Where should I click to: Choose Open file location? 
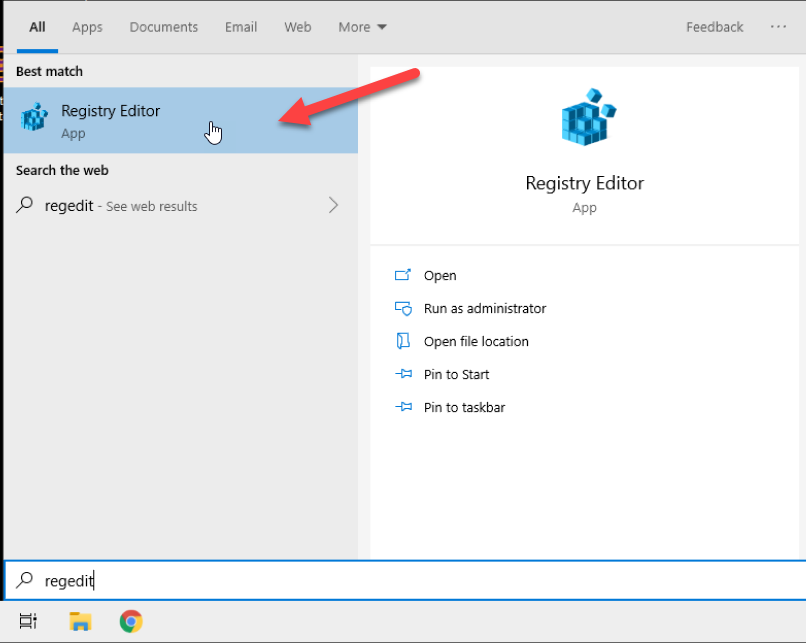(476, 341)
